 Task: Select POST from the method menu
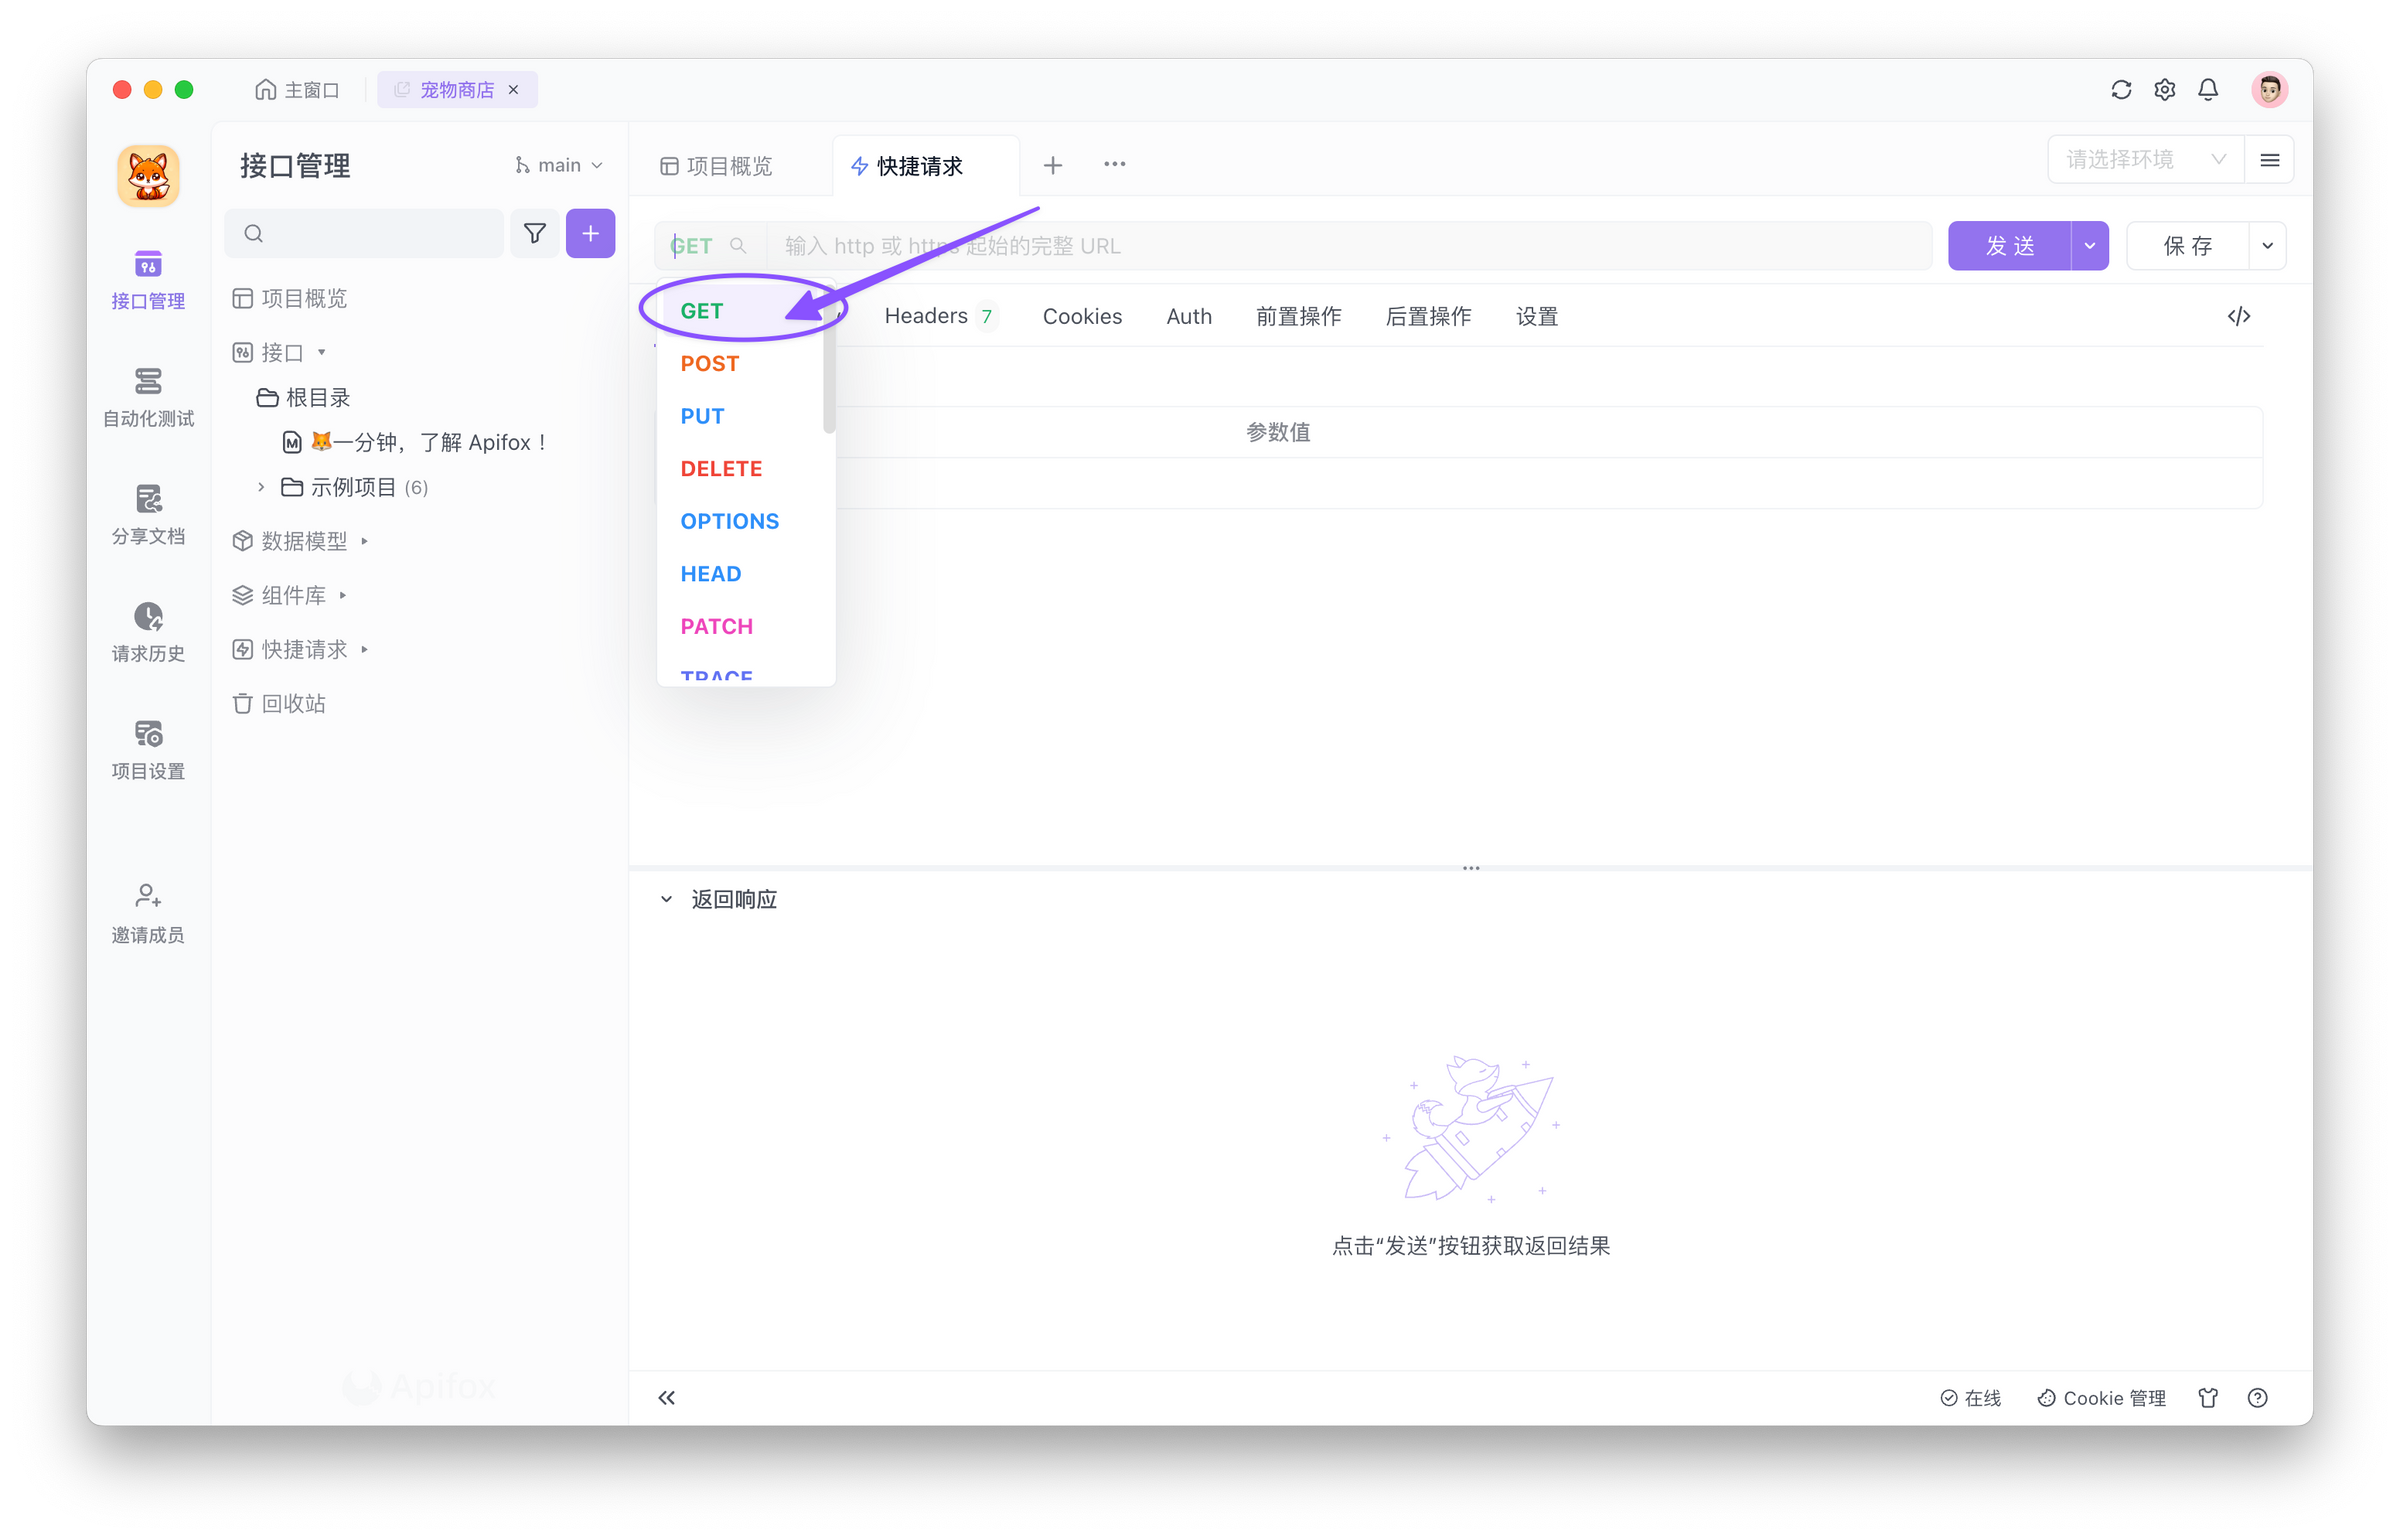(709, 363)
